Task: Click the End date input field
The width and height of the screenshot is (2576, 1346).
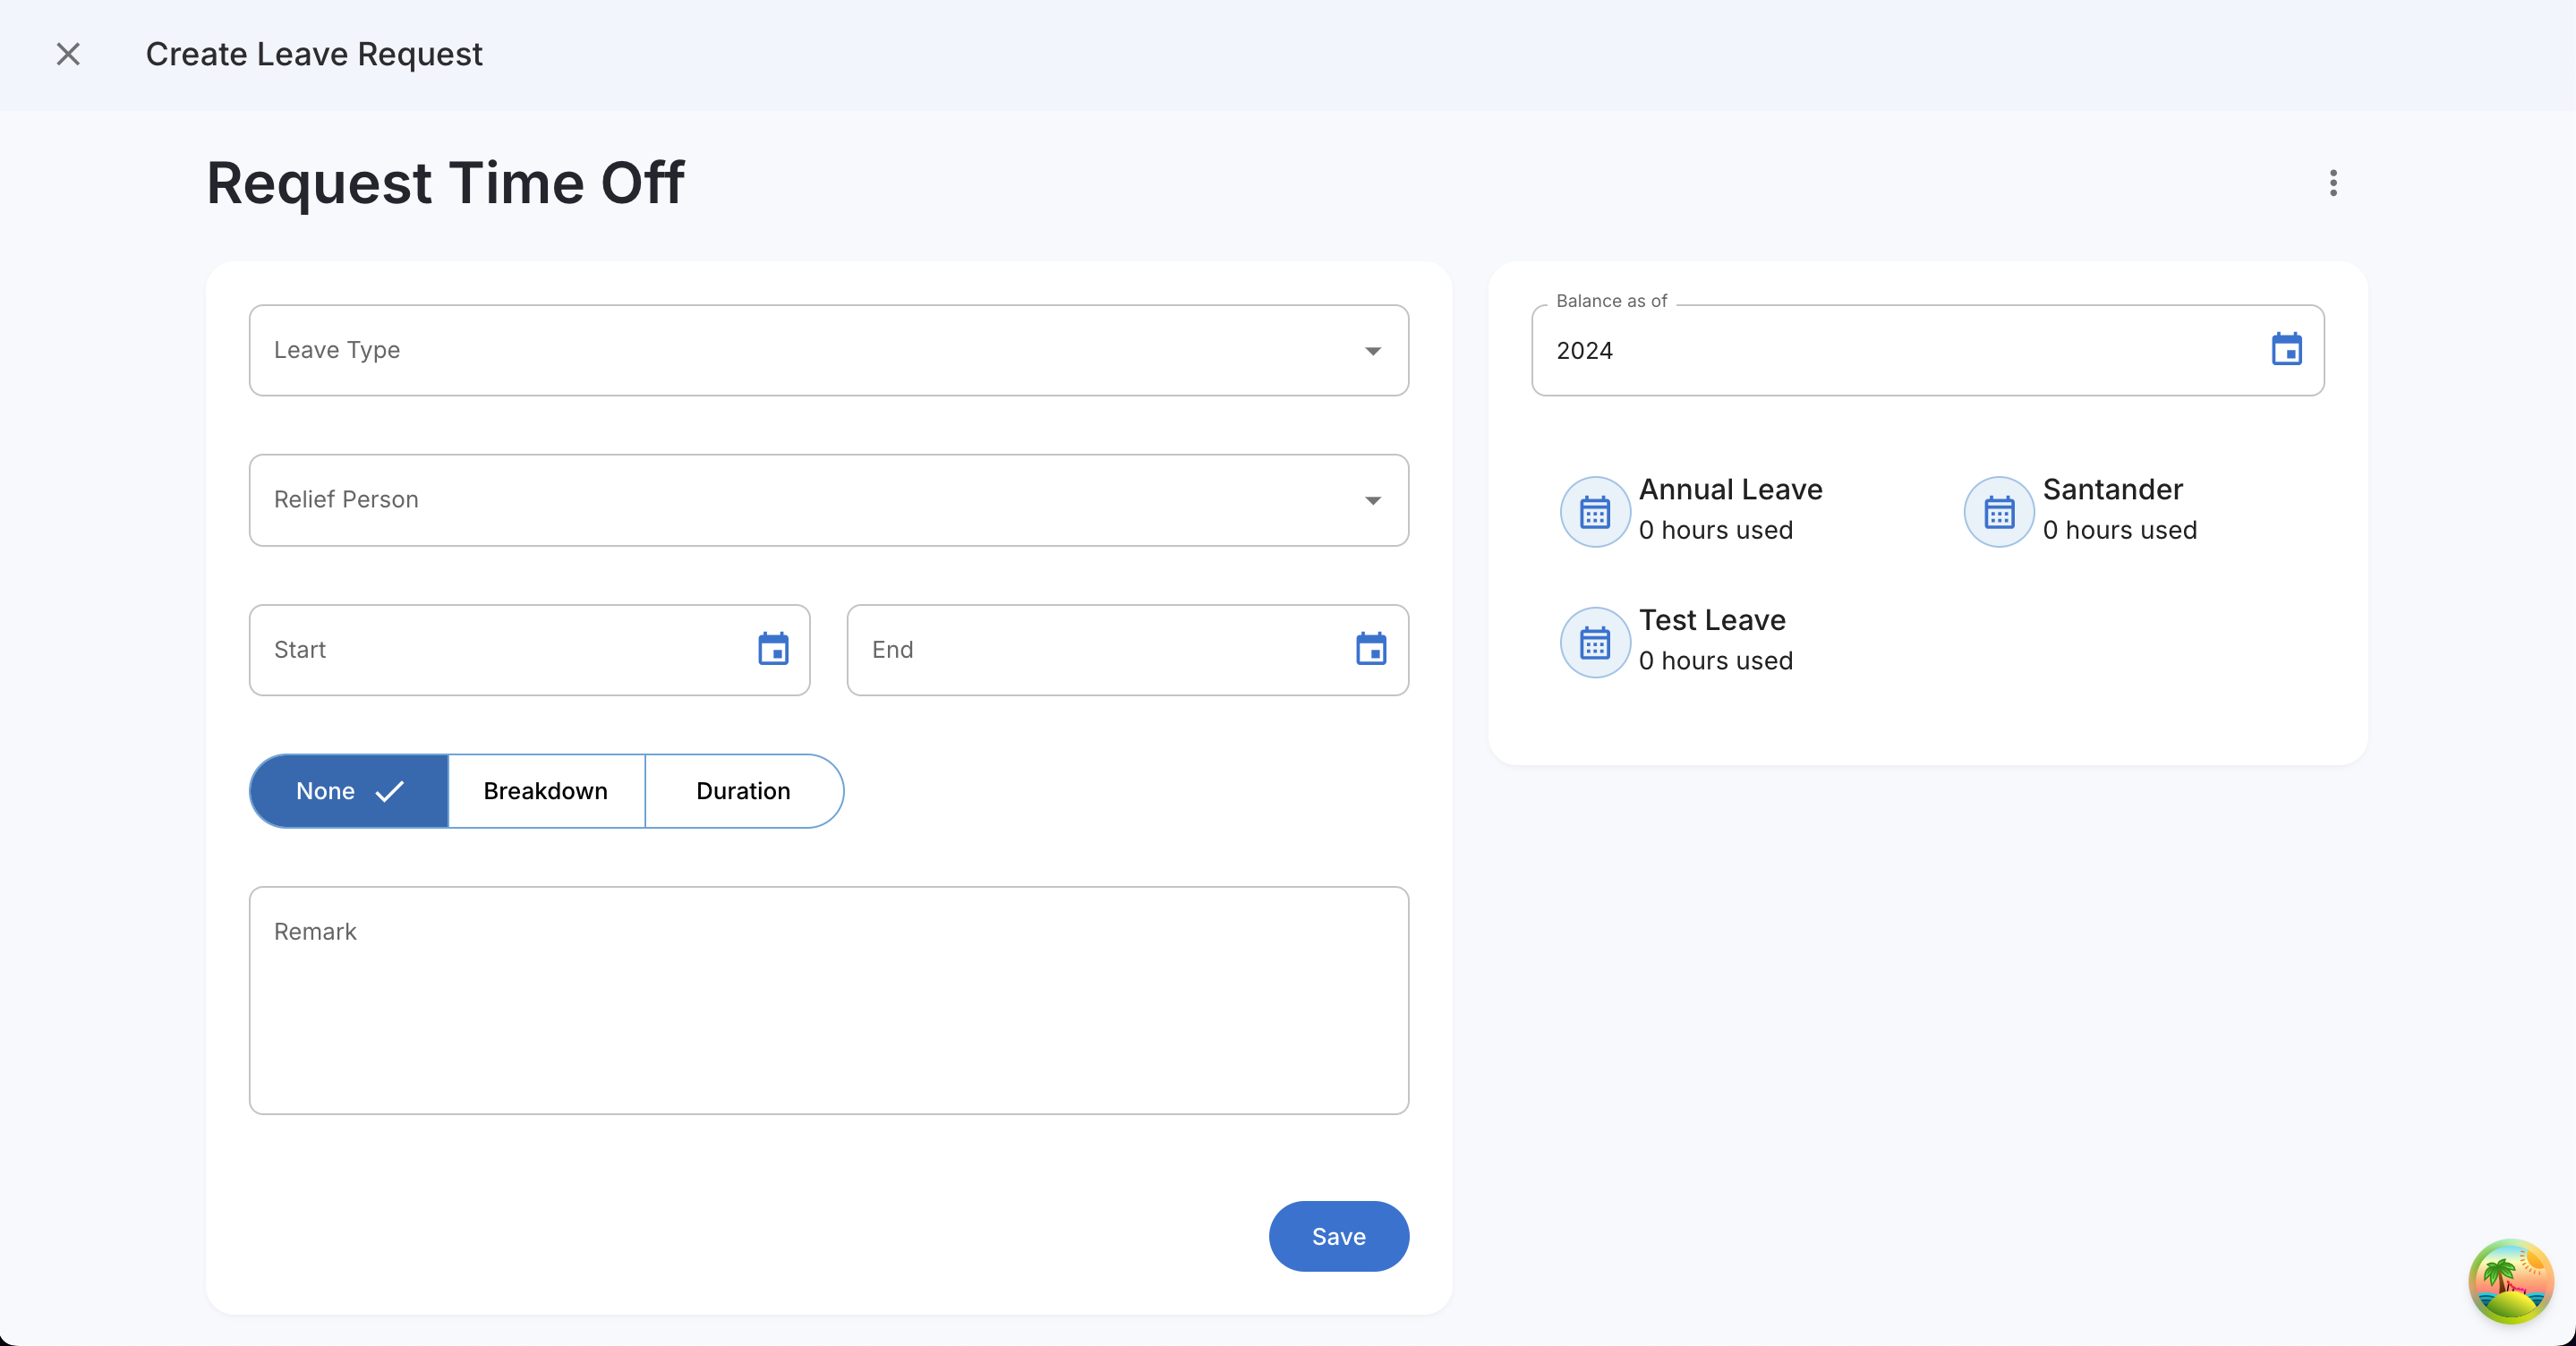Action: (x=1100, y=650)
